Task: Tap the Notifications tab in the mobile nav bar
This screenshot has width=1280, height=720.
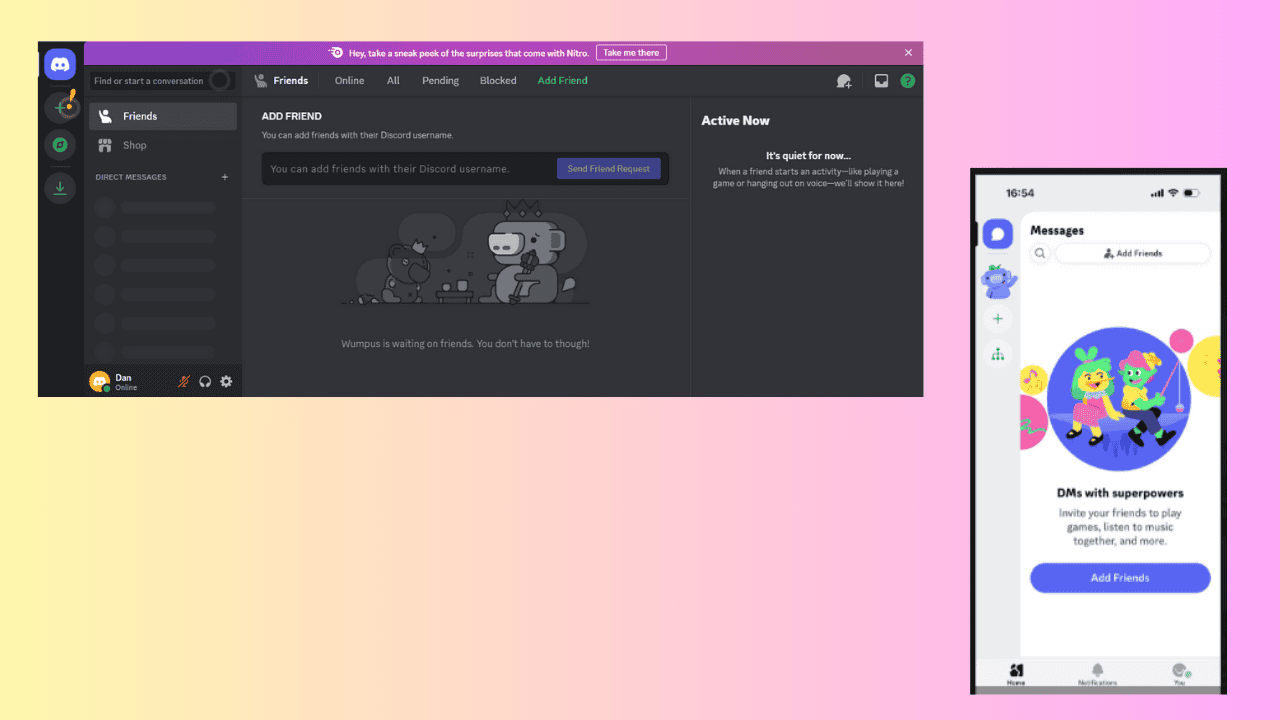Action: (x=1097, y=674)
